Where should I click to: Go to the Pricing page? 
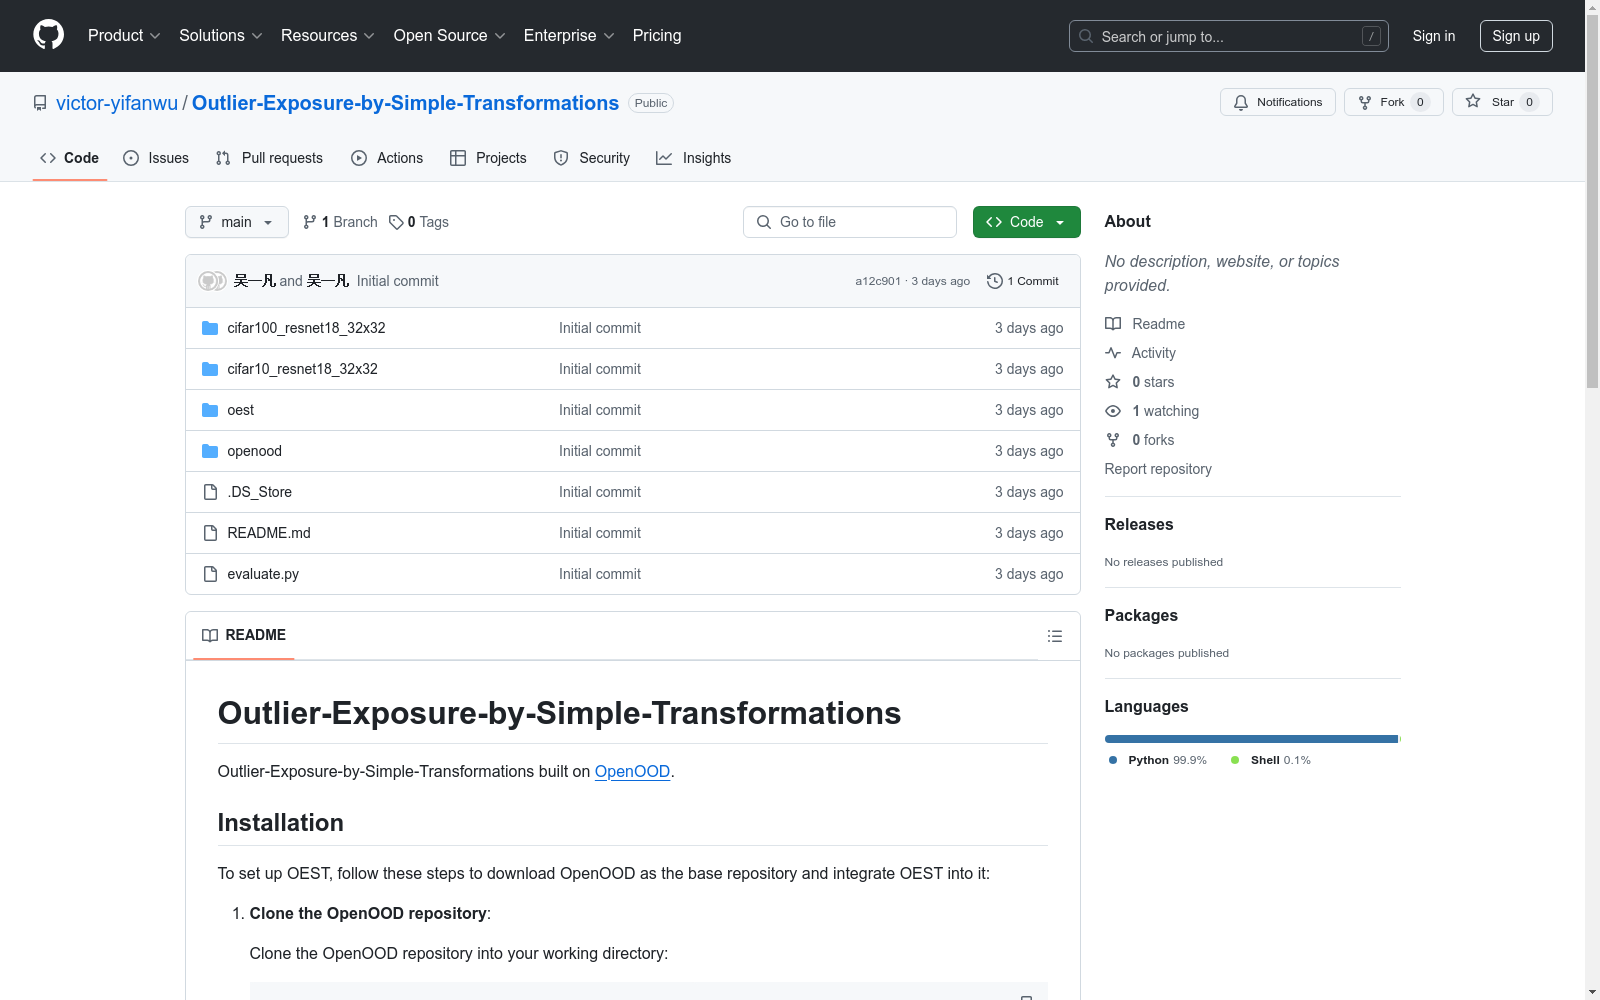point(657,35)
